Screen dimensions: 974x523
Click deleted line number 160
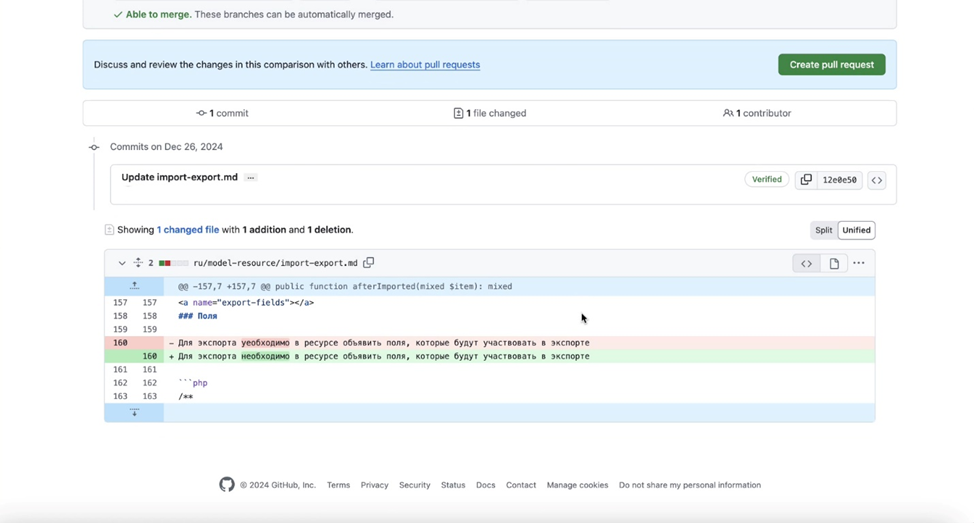click(x=120, y=343)
